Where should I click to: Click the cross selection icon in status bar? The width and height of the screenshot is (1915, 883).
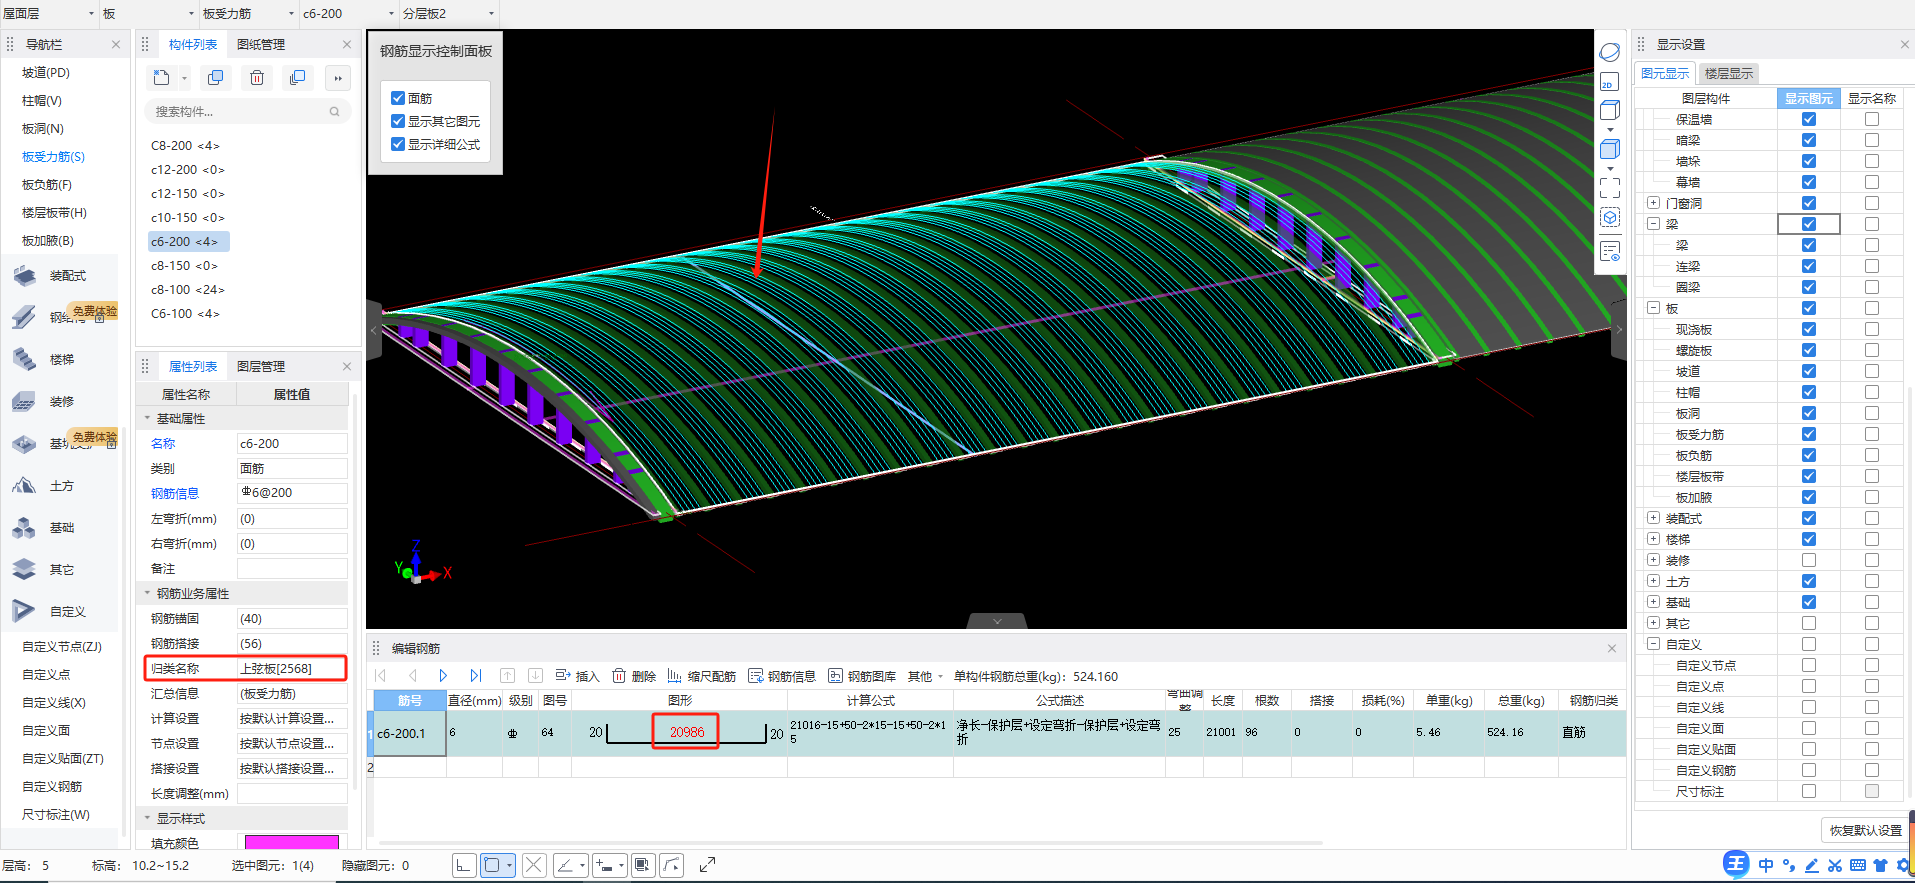(534, 865)
